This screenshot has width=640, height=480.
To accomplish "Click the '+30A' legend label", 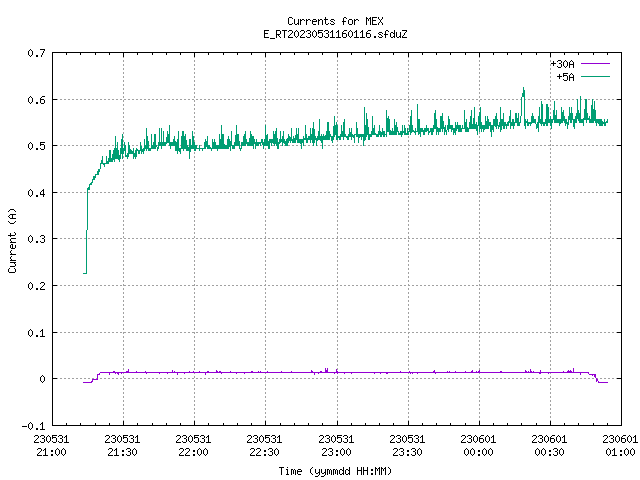I will 562,64.
